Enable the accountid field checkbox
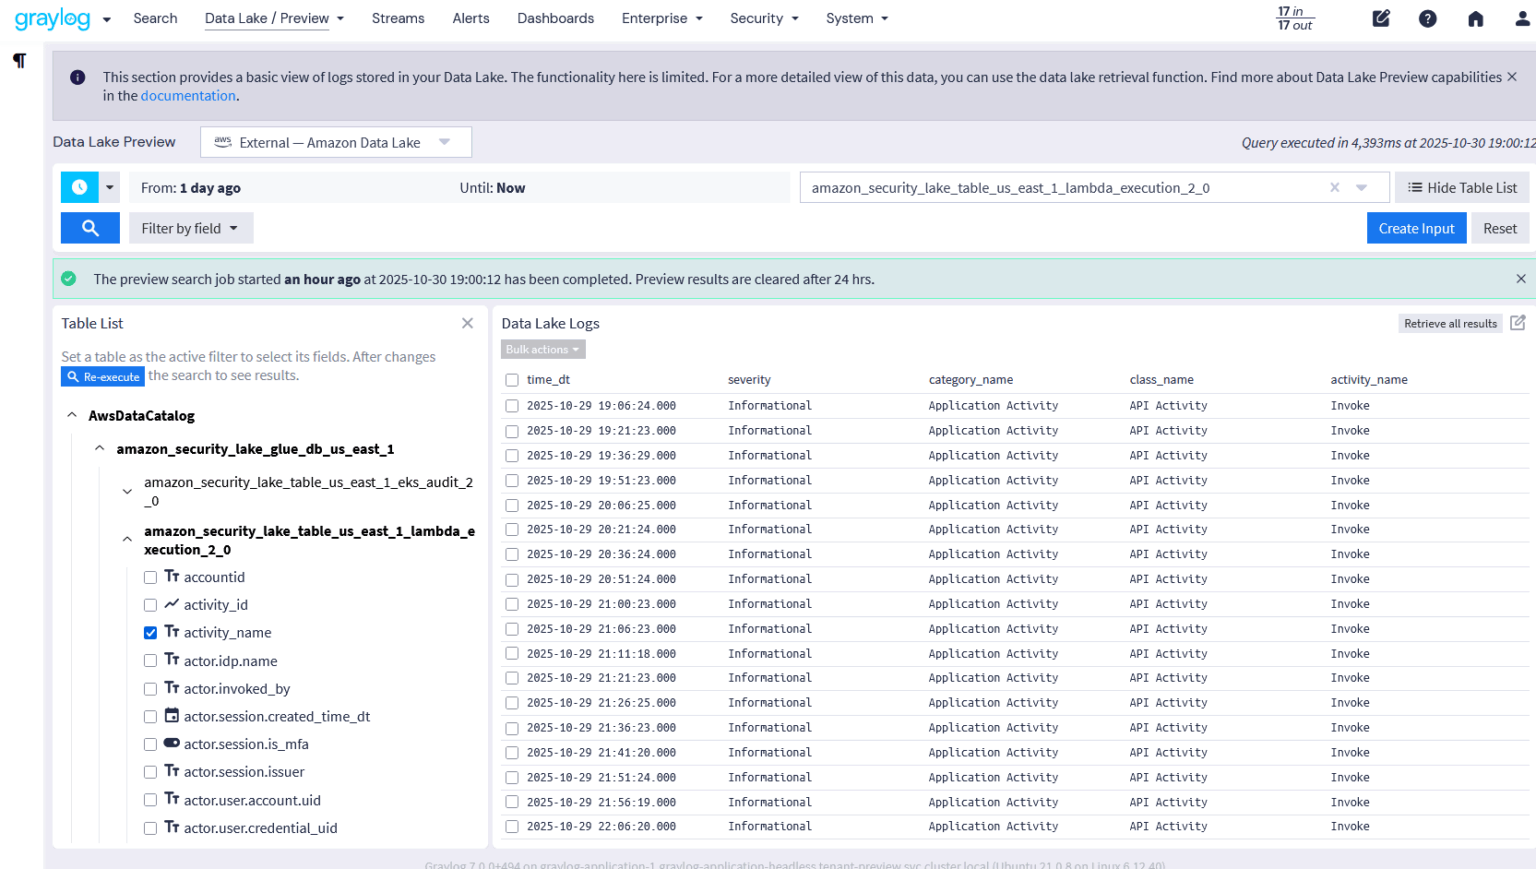 (150, 576)
